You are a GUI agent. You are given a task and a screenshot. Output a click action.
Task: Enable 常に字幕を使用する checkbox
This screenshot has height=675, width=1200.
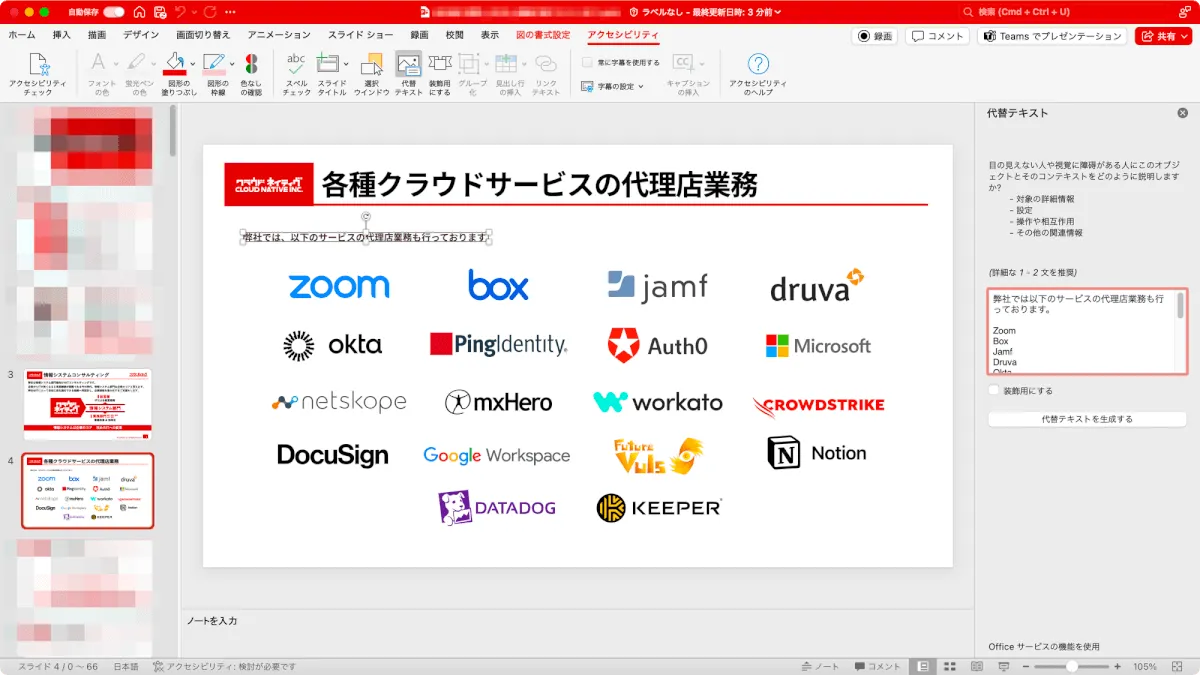pos(587,62)
